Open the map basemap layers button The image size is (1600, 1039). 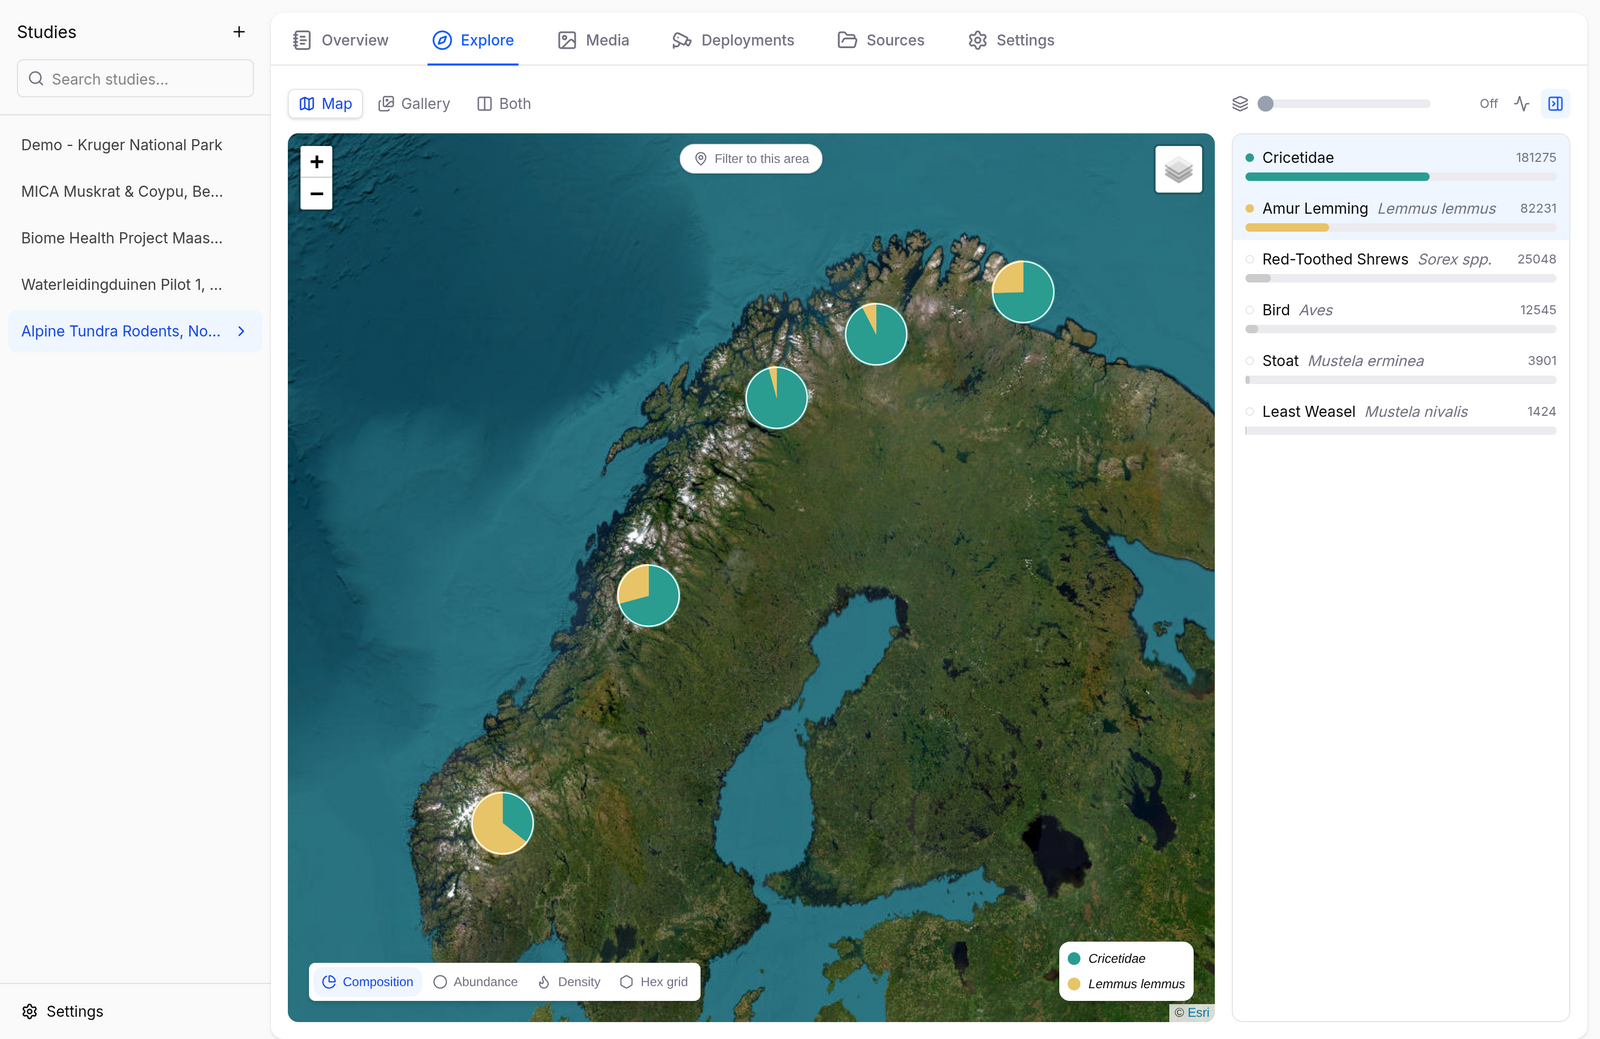[x=1178, y=170]
